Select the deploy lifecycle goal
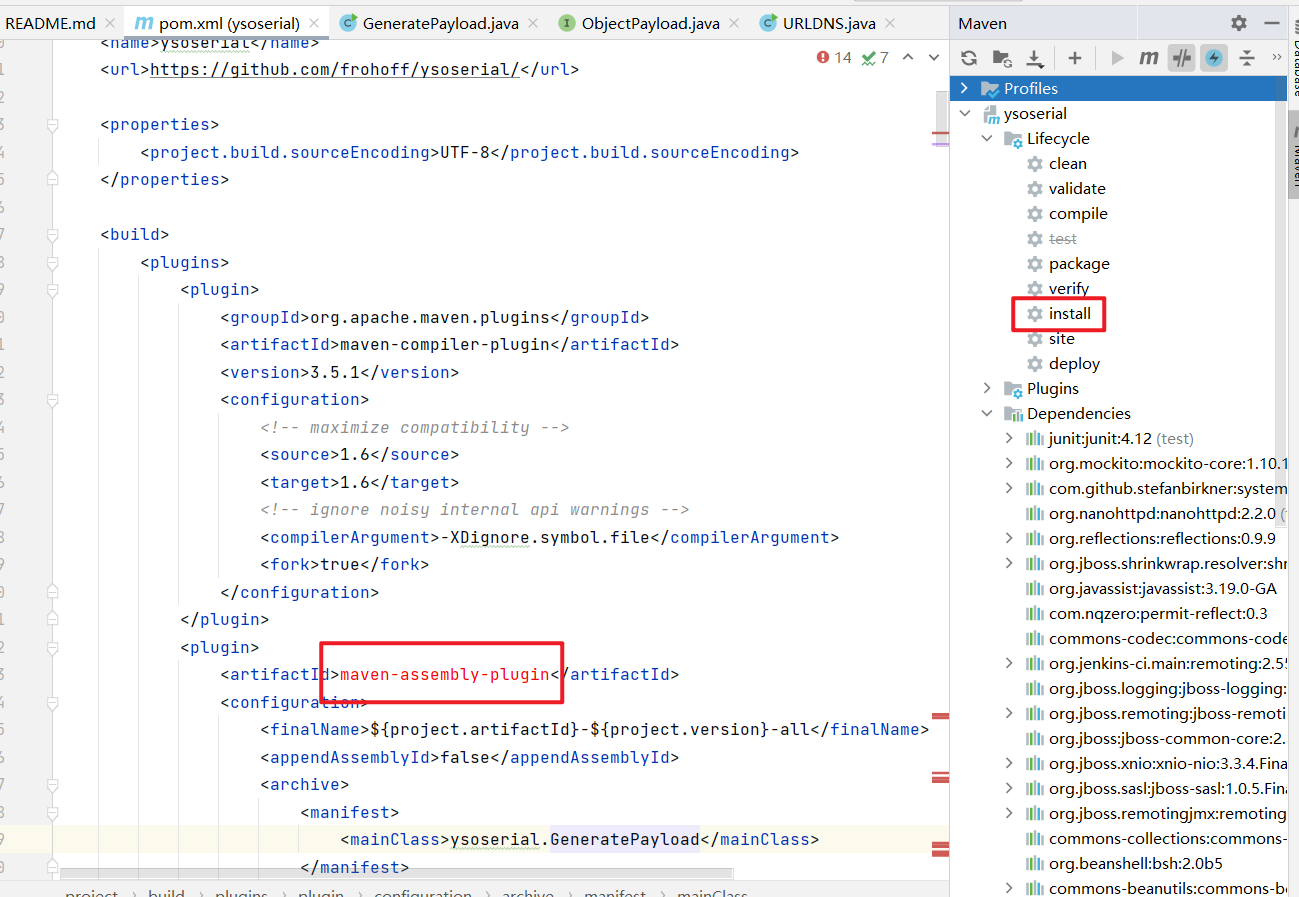1299x897 pixels. [x=1074, y=363]
